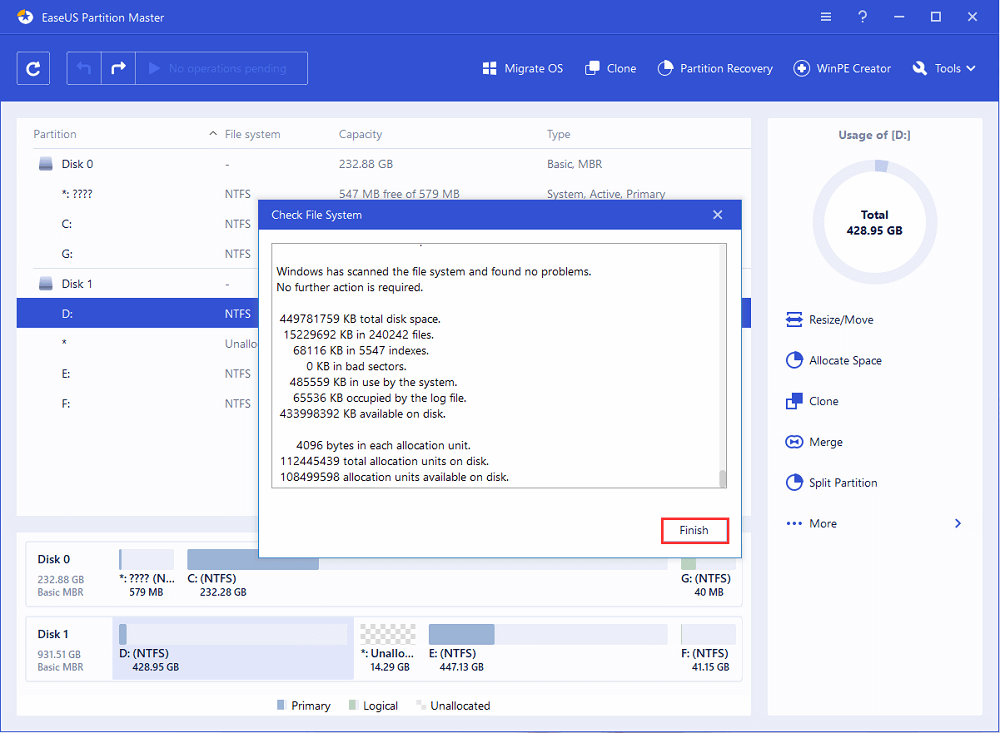Launch Partition Recovery
Image resolution: width=1000 pixels, height=733 pixels.
tap(715, 69)
